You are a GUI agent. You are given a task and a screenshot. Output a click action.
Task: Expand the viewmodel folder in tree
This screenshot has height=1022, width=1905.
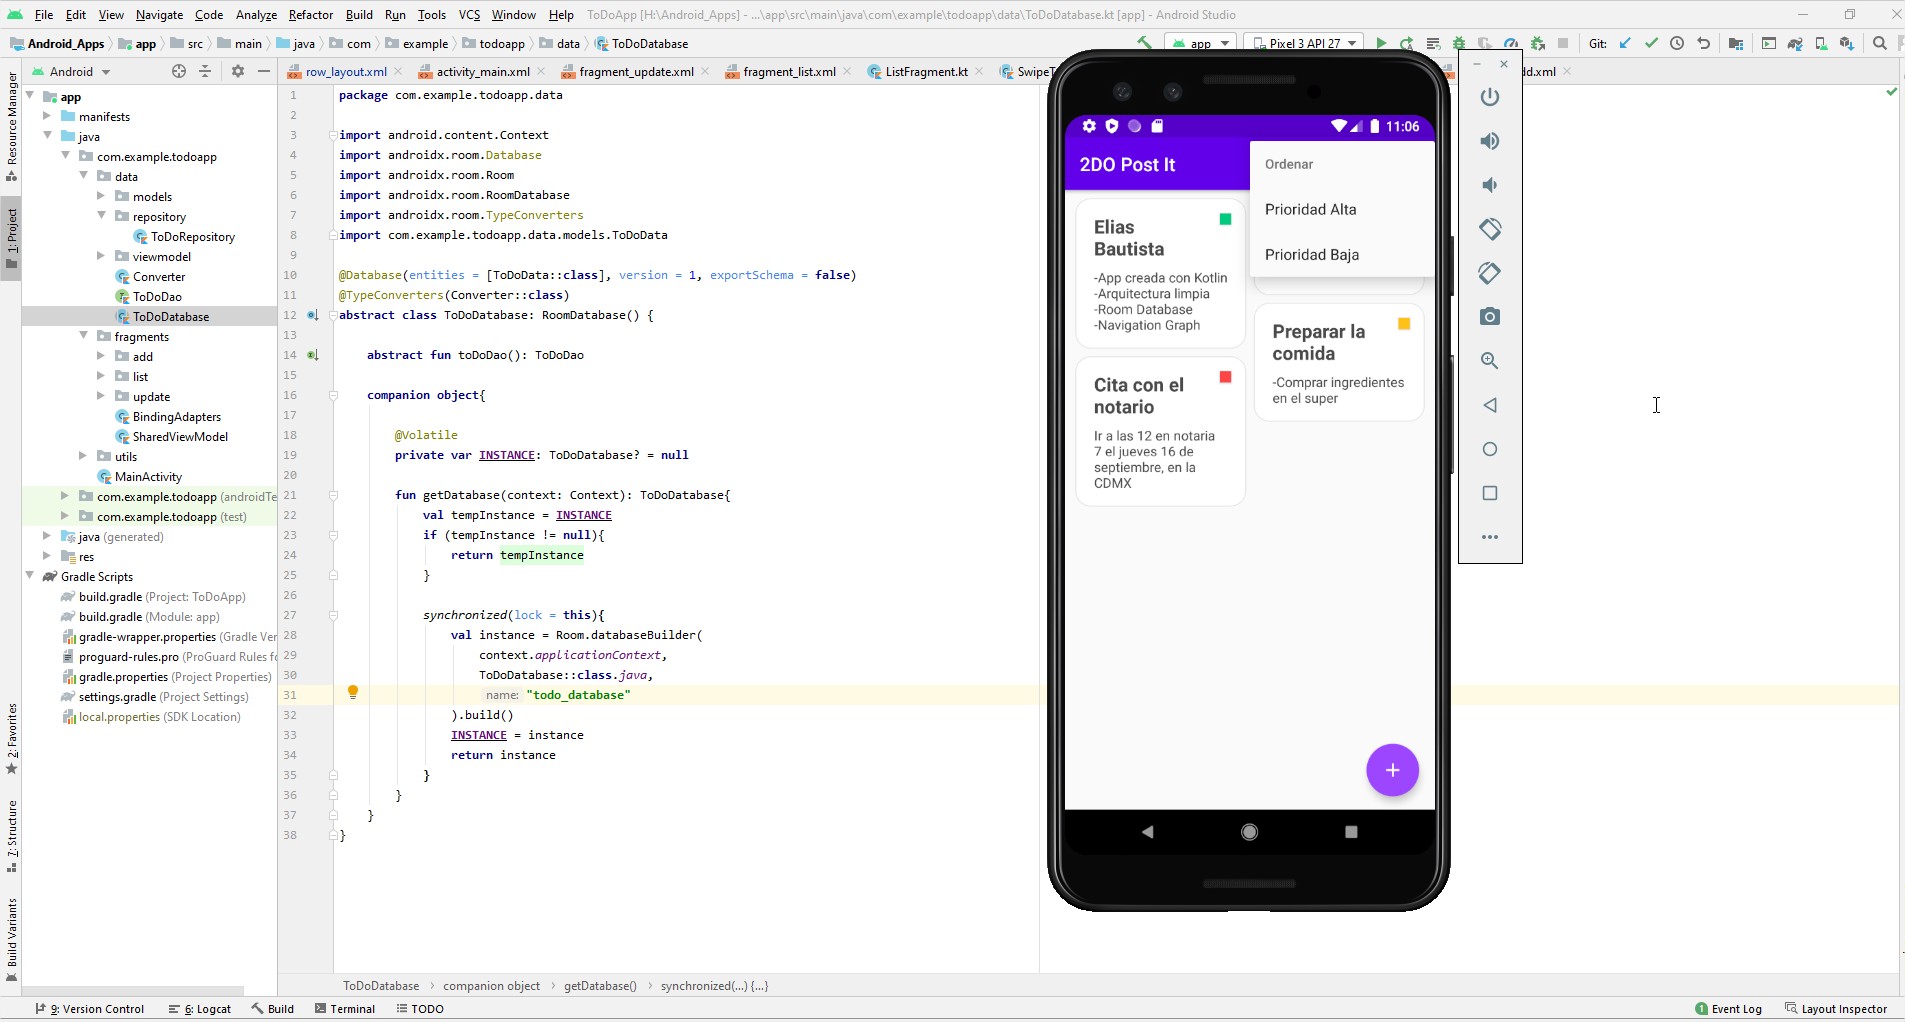[x=101, y=256]
